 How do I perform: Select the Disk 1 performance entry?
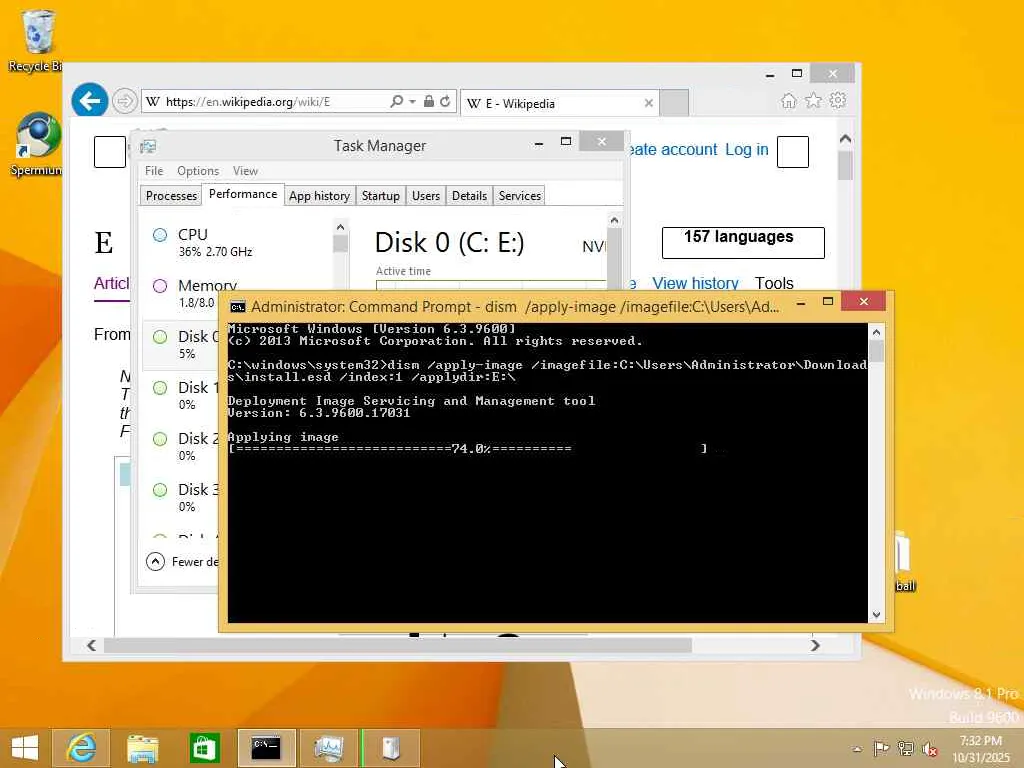(180, 395)
